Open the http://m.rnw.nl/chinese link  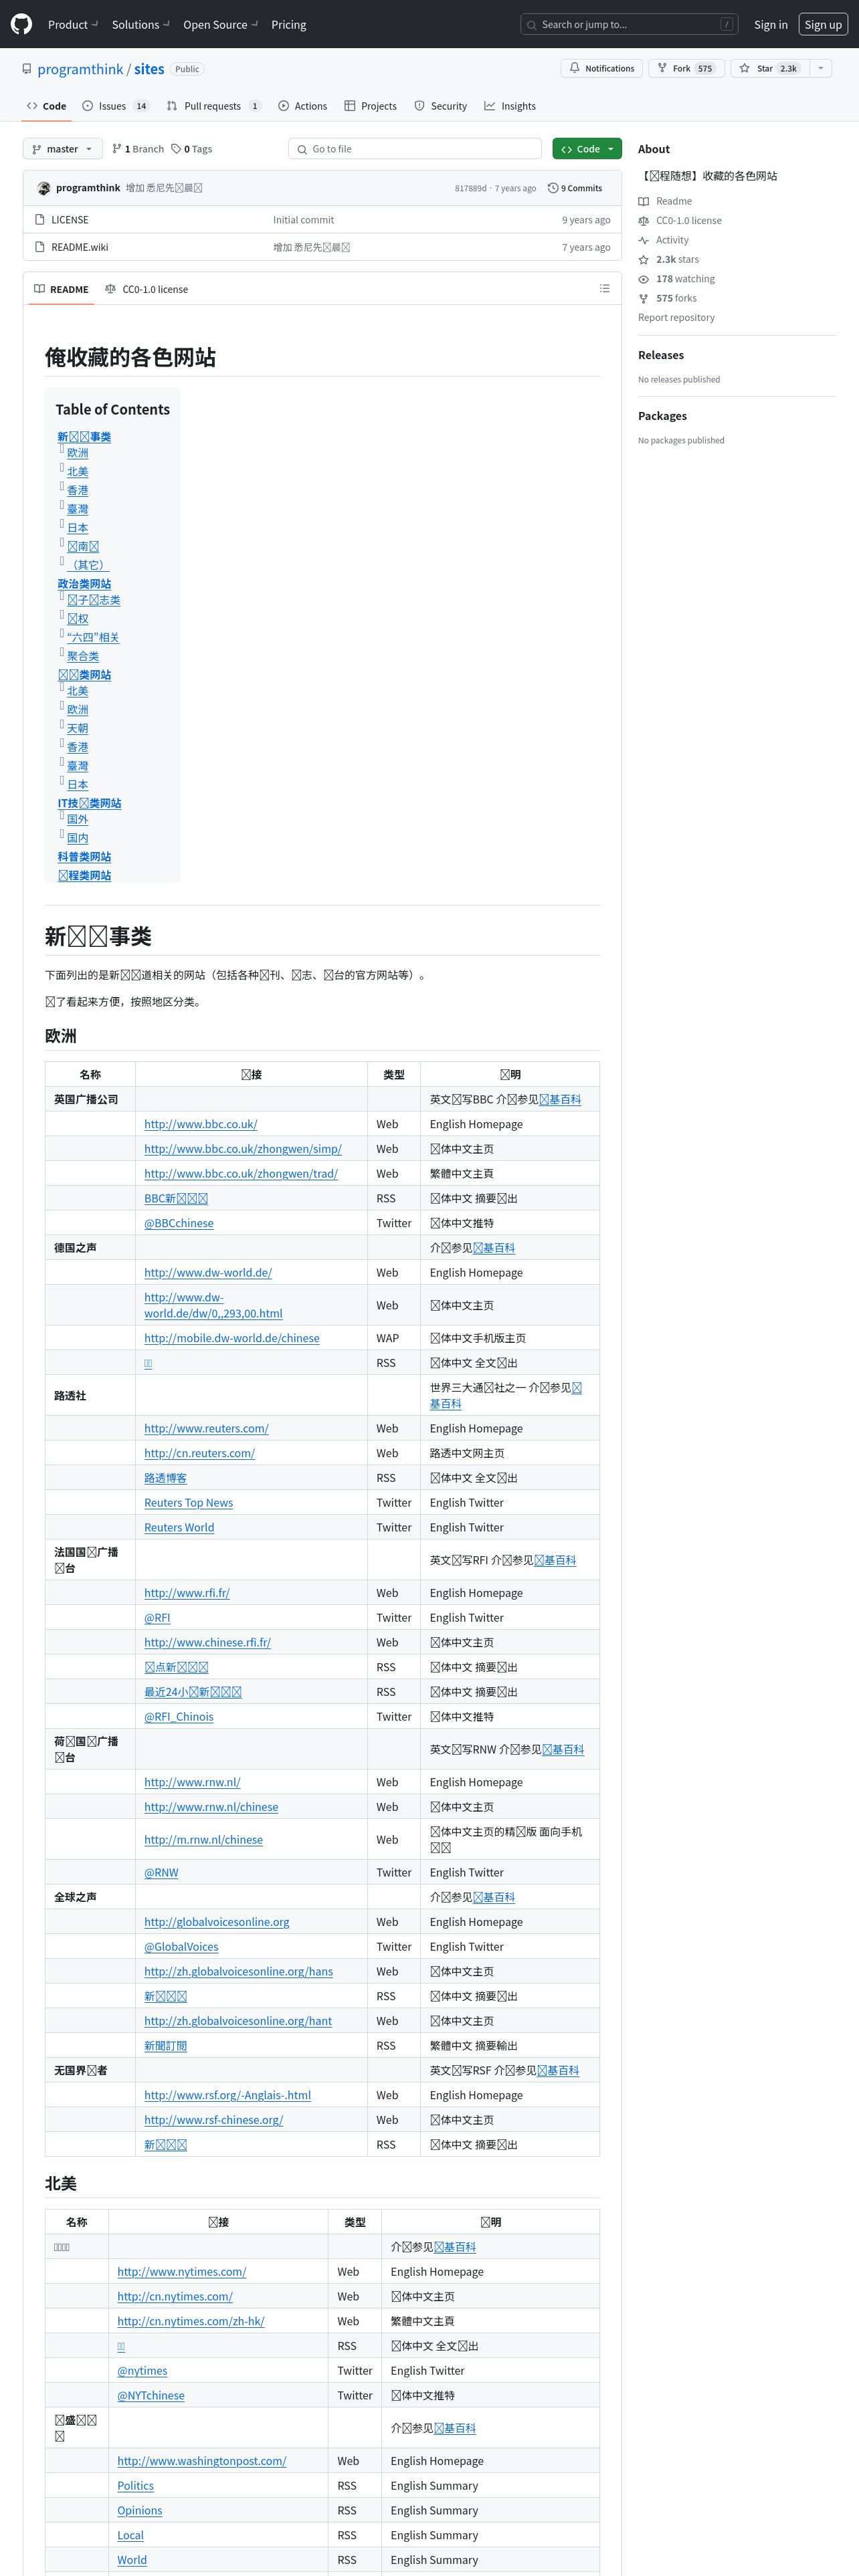click(x=203, y=1840)
